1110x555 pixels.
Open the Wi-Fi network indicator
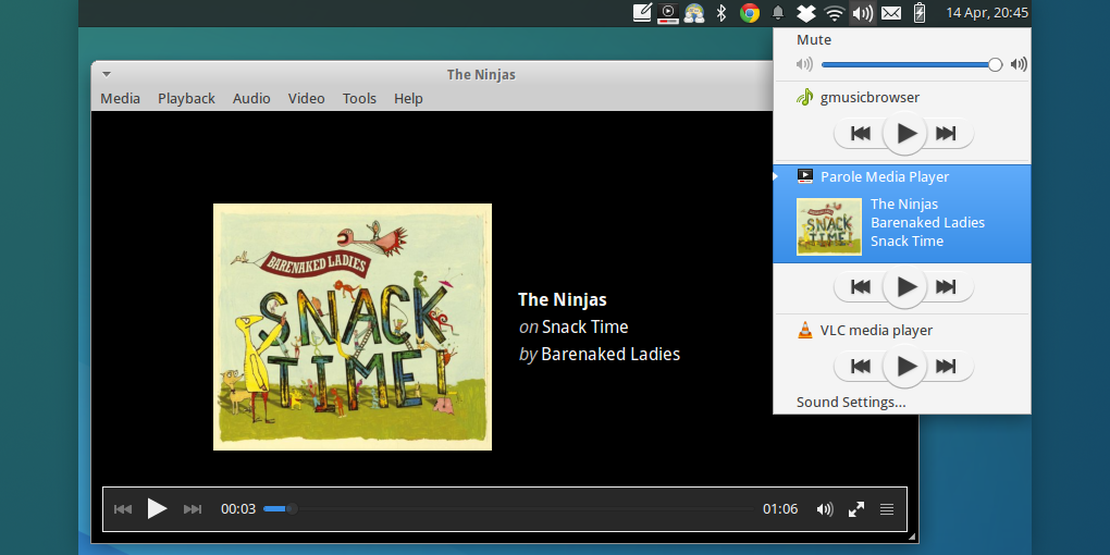(x=835, y=13)
